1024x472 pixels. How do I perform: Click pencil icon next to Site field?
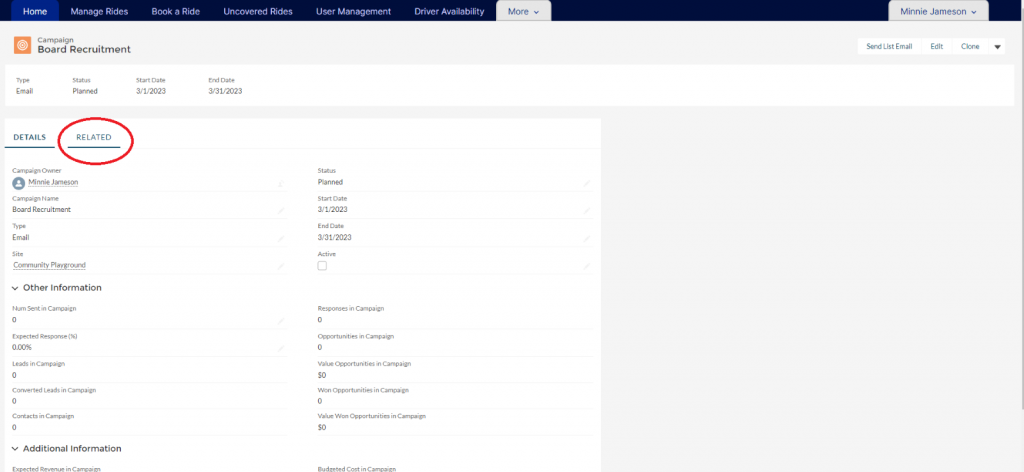pyautogui.click(x=281, y=266)
